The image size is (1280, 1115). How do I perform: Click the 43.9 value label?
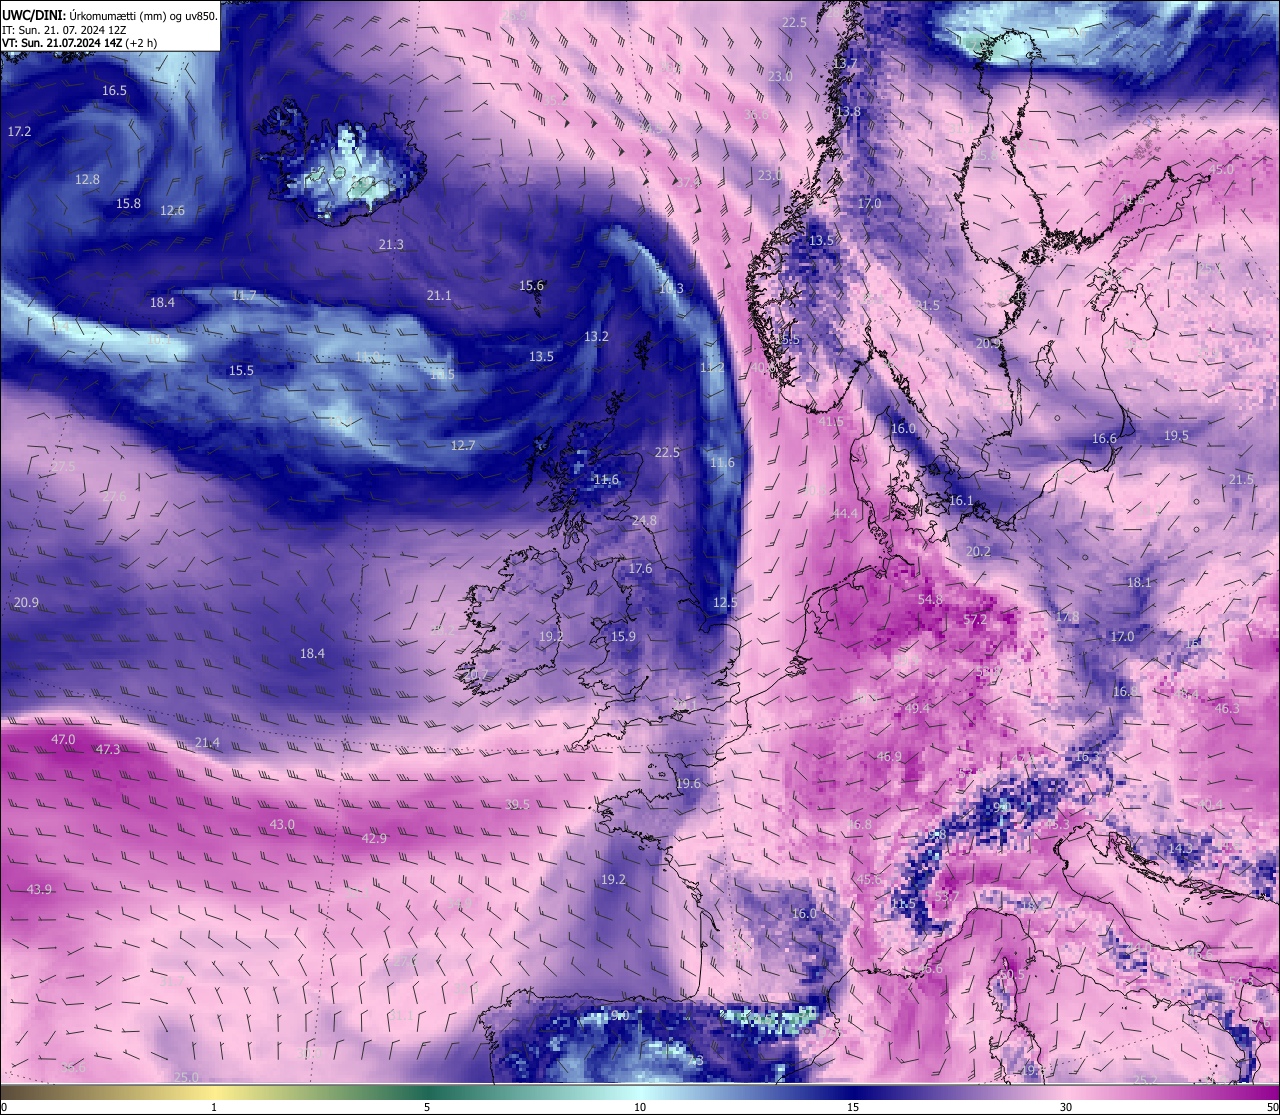pyautogui.click(x=39, y=890)
